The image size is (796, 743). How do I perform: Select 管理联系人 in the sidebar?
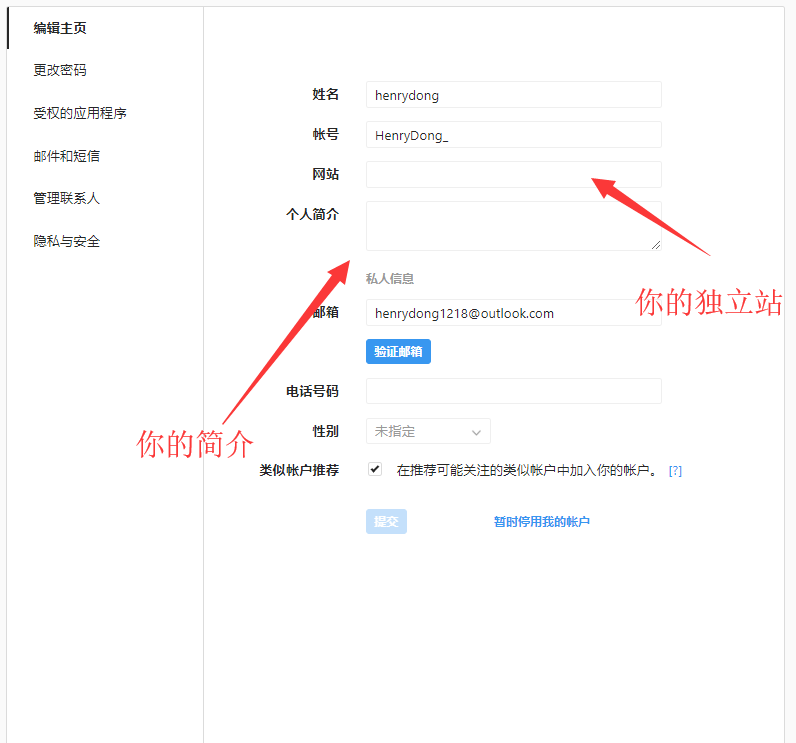tap(66, 198)
